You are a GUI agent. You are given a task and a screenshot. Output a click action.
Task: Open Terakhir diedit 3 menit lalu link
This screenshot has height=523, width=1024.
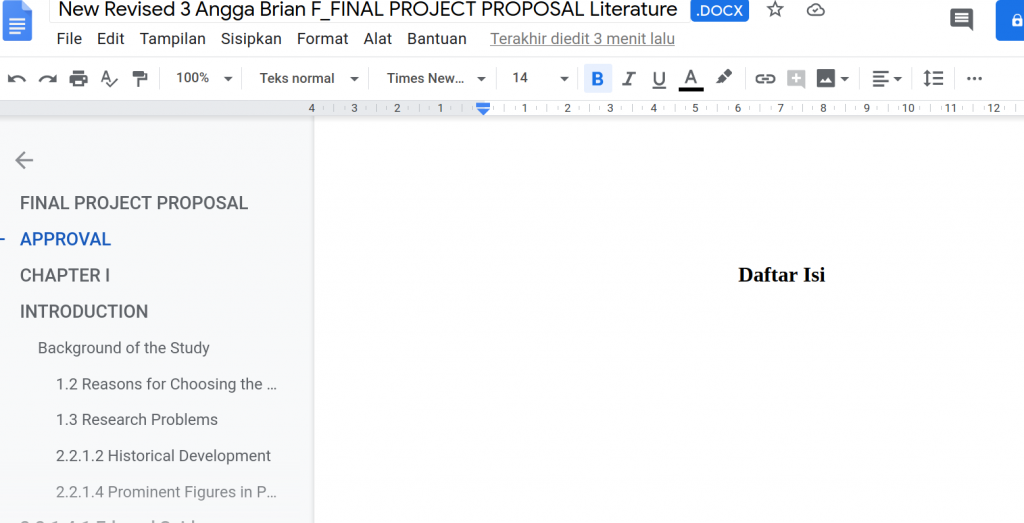tap(583, 39)
